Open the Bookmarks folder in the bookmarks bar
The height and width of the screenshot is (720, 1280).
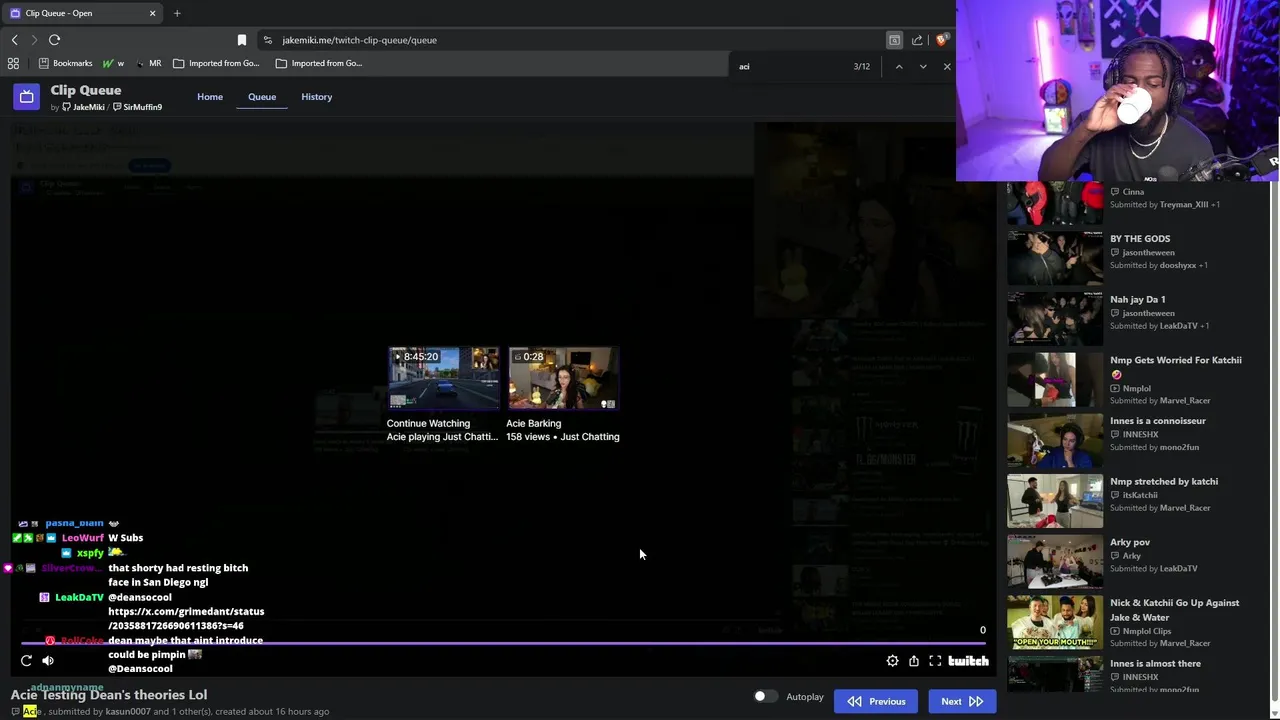click(65, 63)
